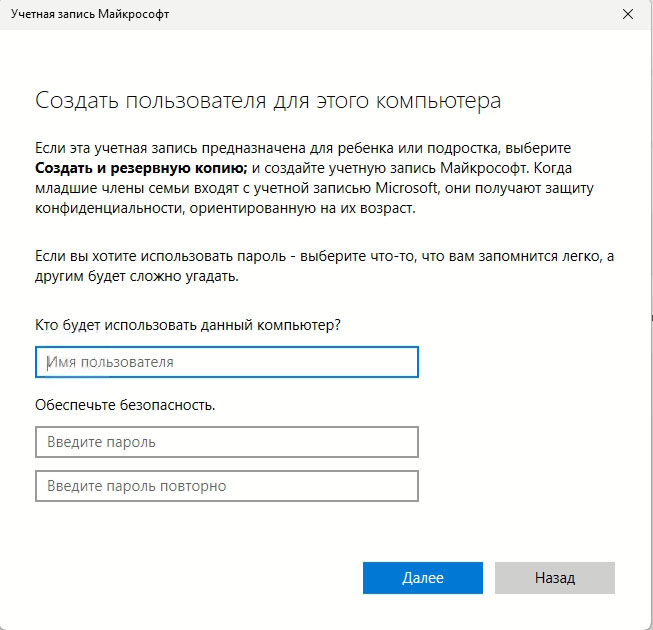Click the phrase они получают защиту

[519, 188]
